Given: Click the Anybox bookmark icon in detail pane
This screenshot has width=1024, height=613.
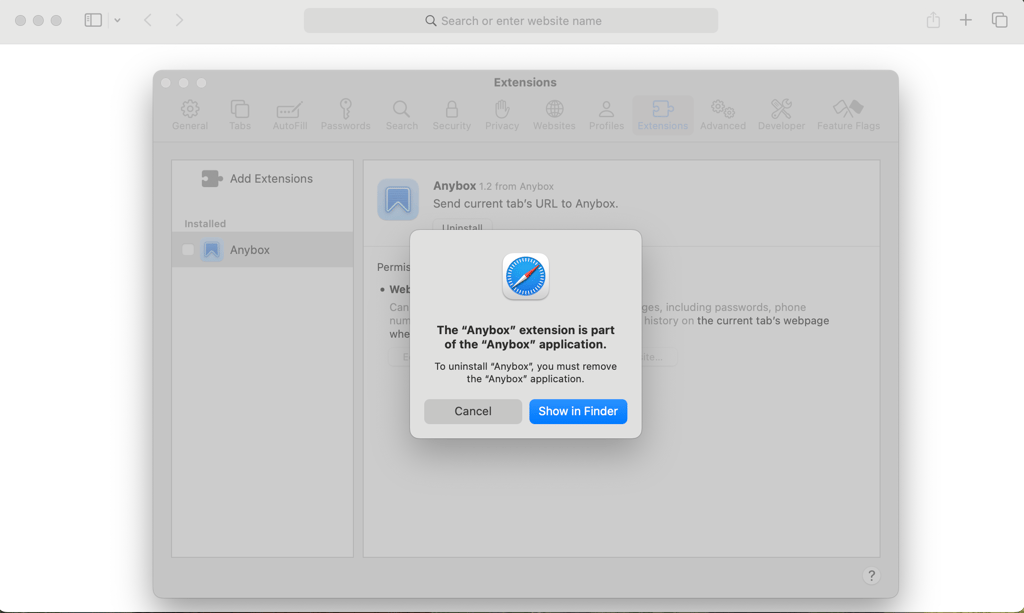Looking at the screenshot, I should [398, 200].
